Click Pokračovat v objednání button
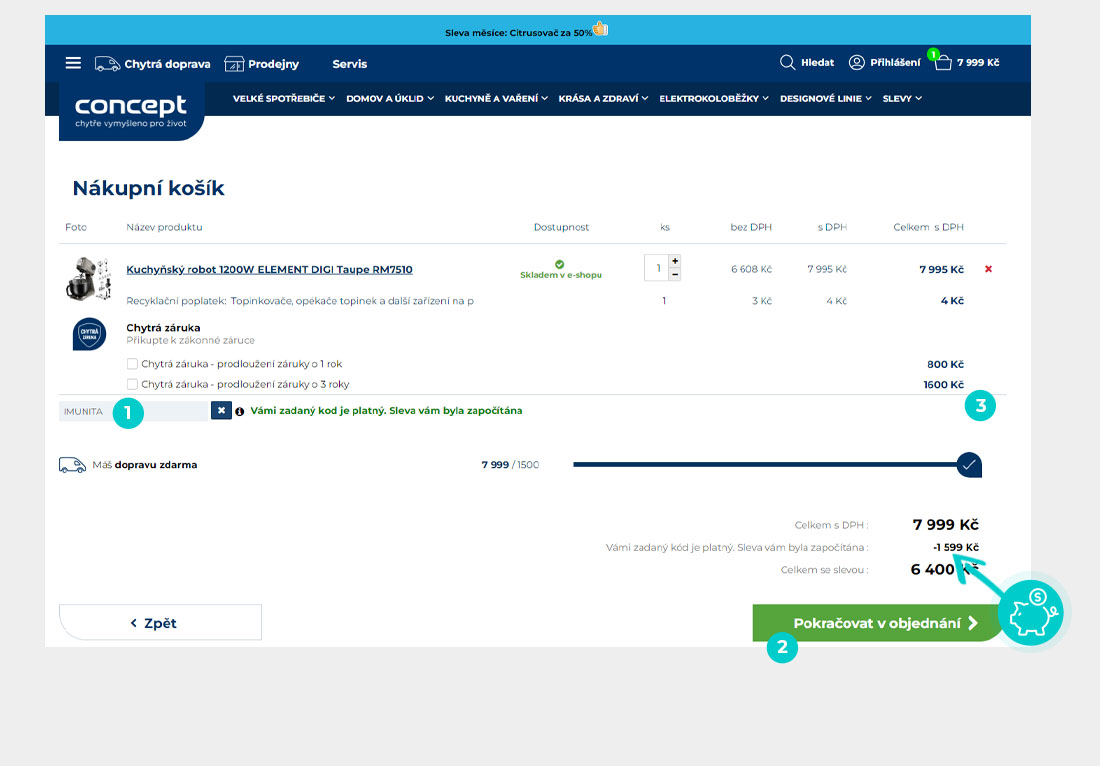1100x766 pixels. pyautogui.click(x=878, y=623)
